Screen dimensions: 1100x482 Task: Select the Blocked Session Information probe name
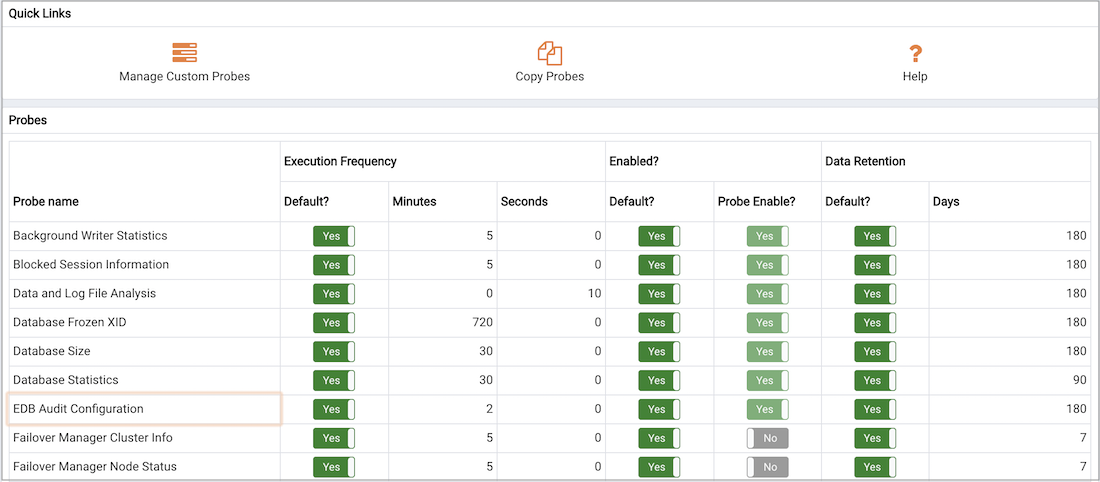coord(91,265)
